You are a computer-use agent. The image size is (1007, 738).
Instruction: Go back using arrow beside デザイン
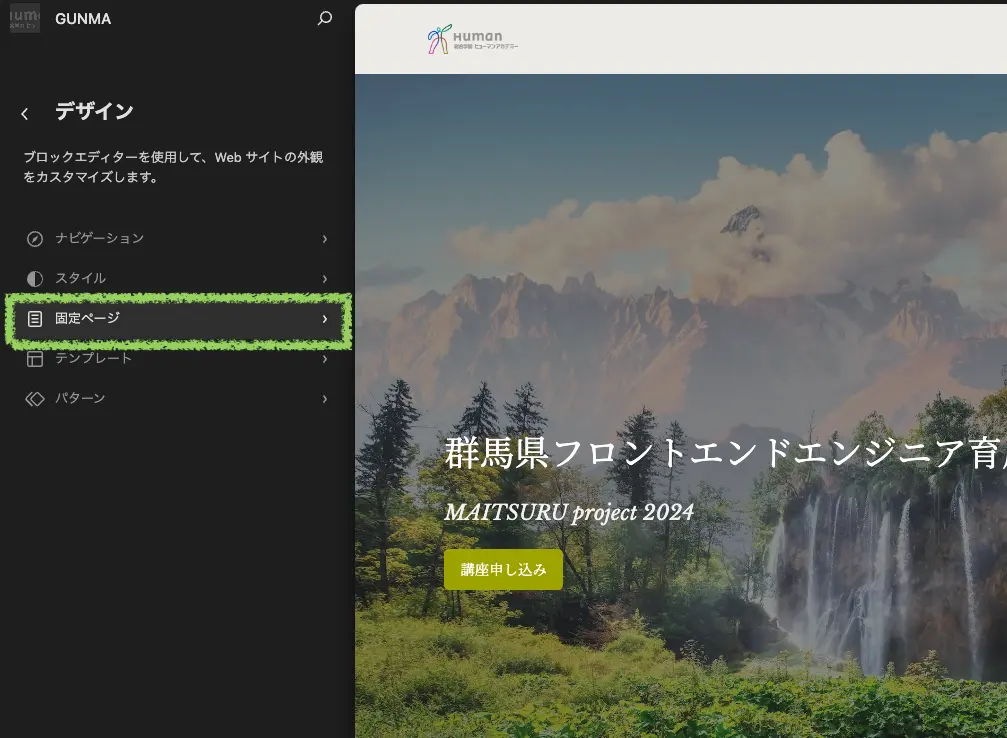pos(25,114)
